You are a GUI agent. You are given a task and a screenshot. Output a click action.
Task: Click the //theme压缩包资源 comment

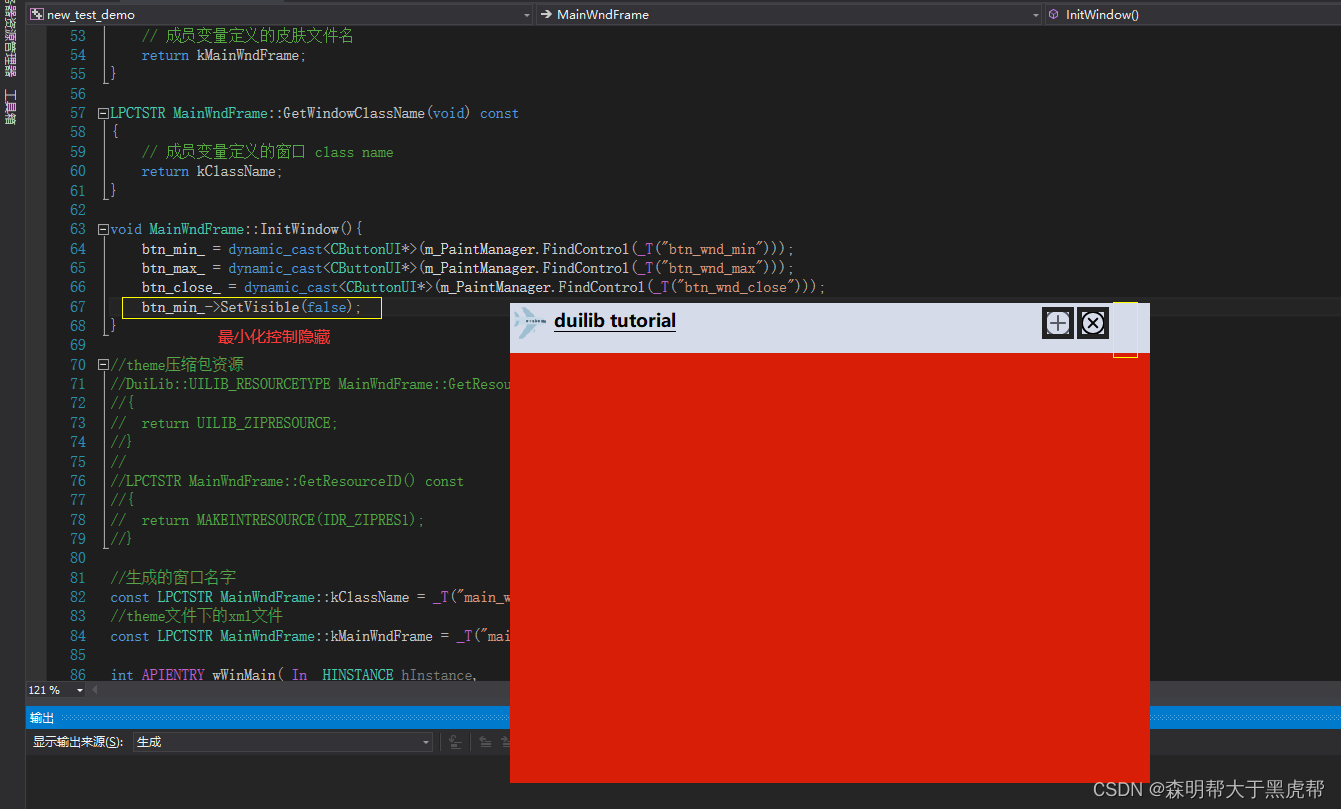tap(177, 365)
